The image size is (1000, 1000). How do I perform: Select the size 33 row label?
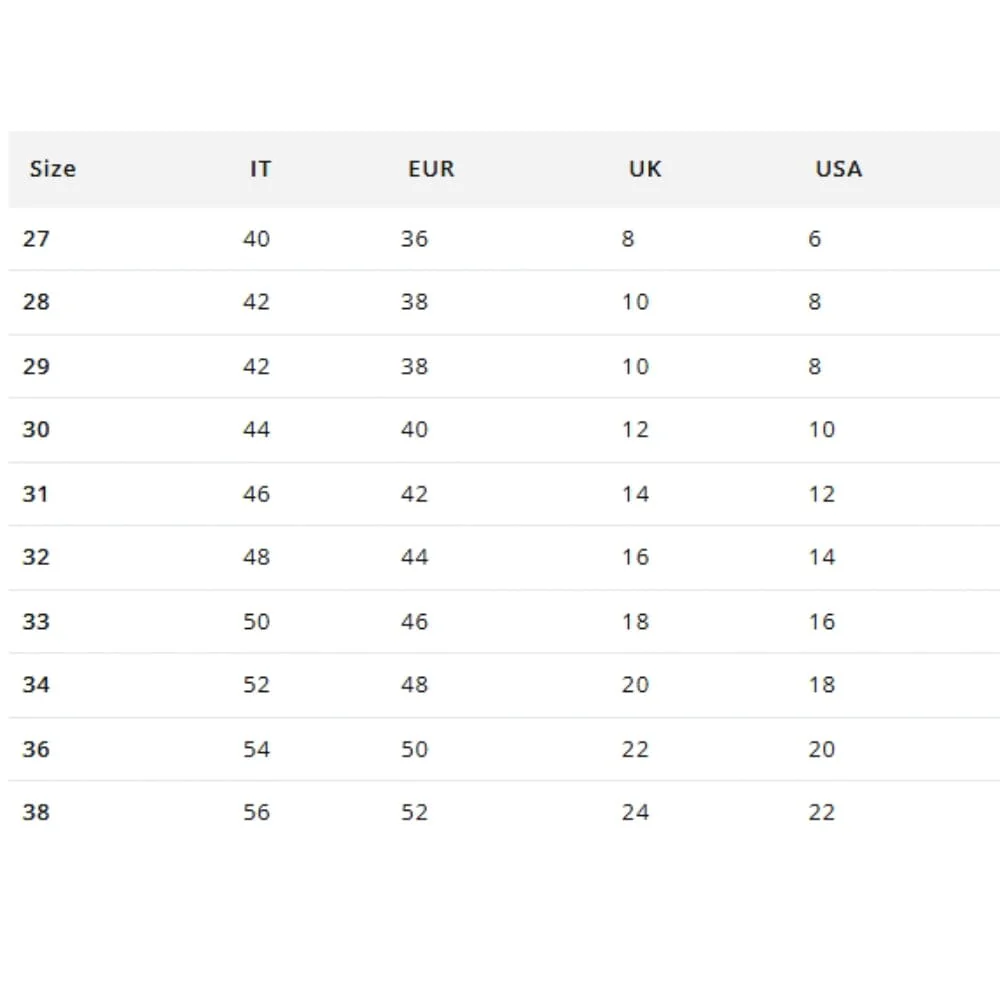tap(36, 621)
